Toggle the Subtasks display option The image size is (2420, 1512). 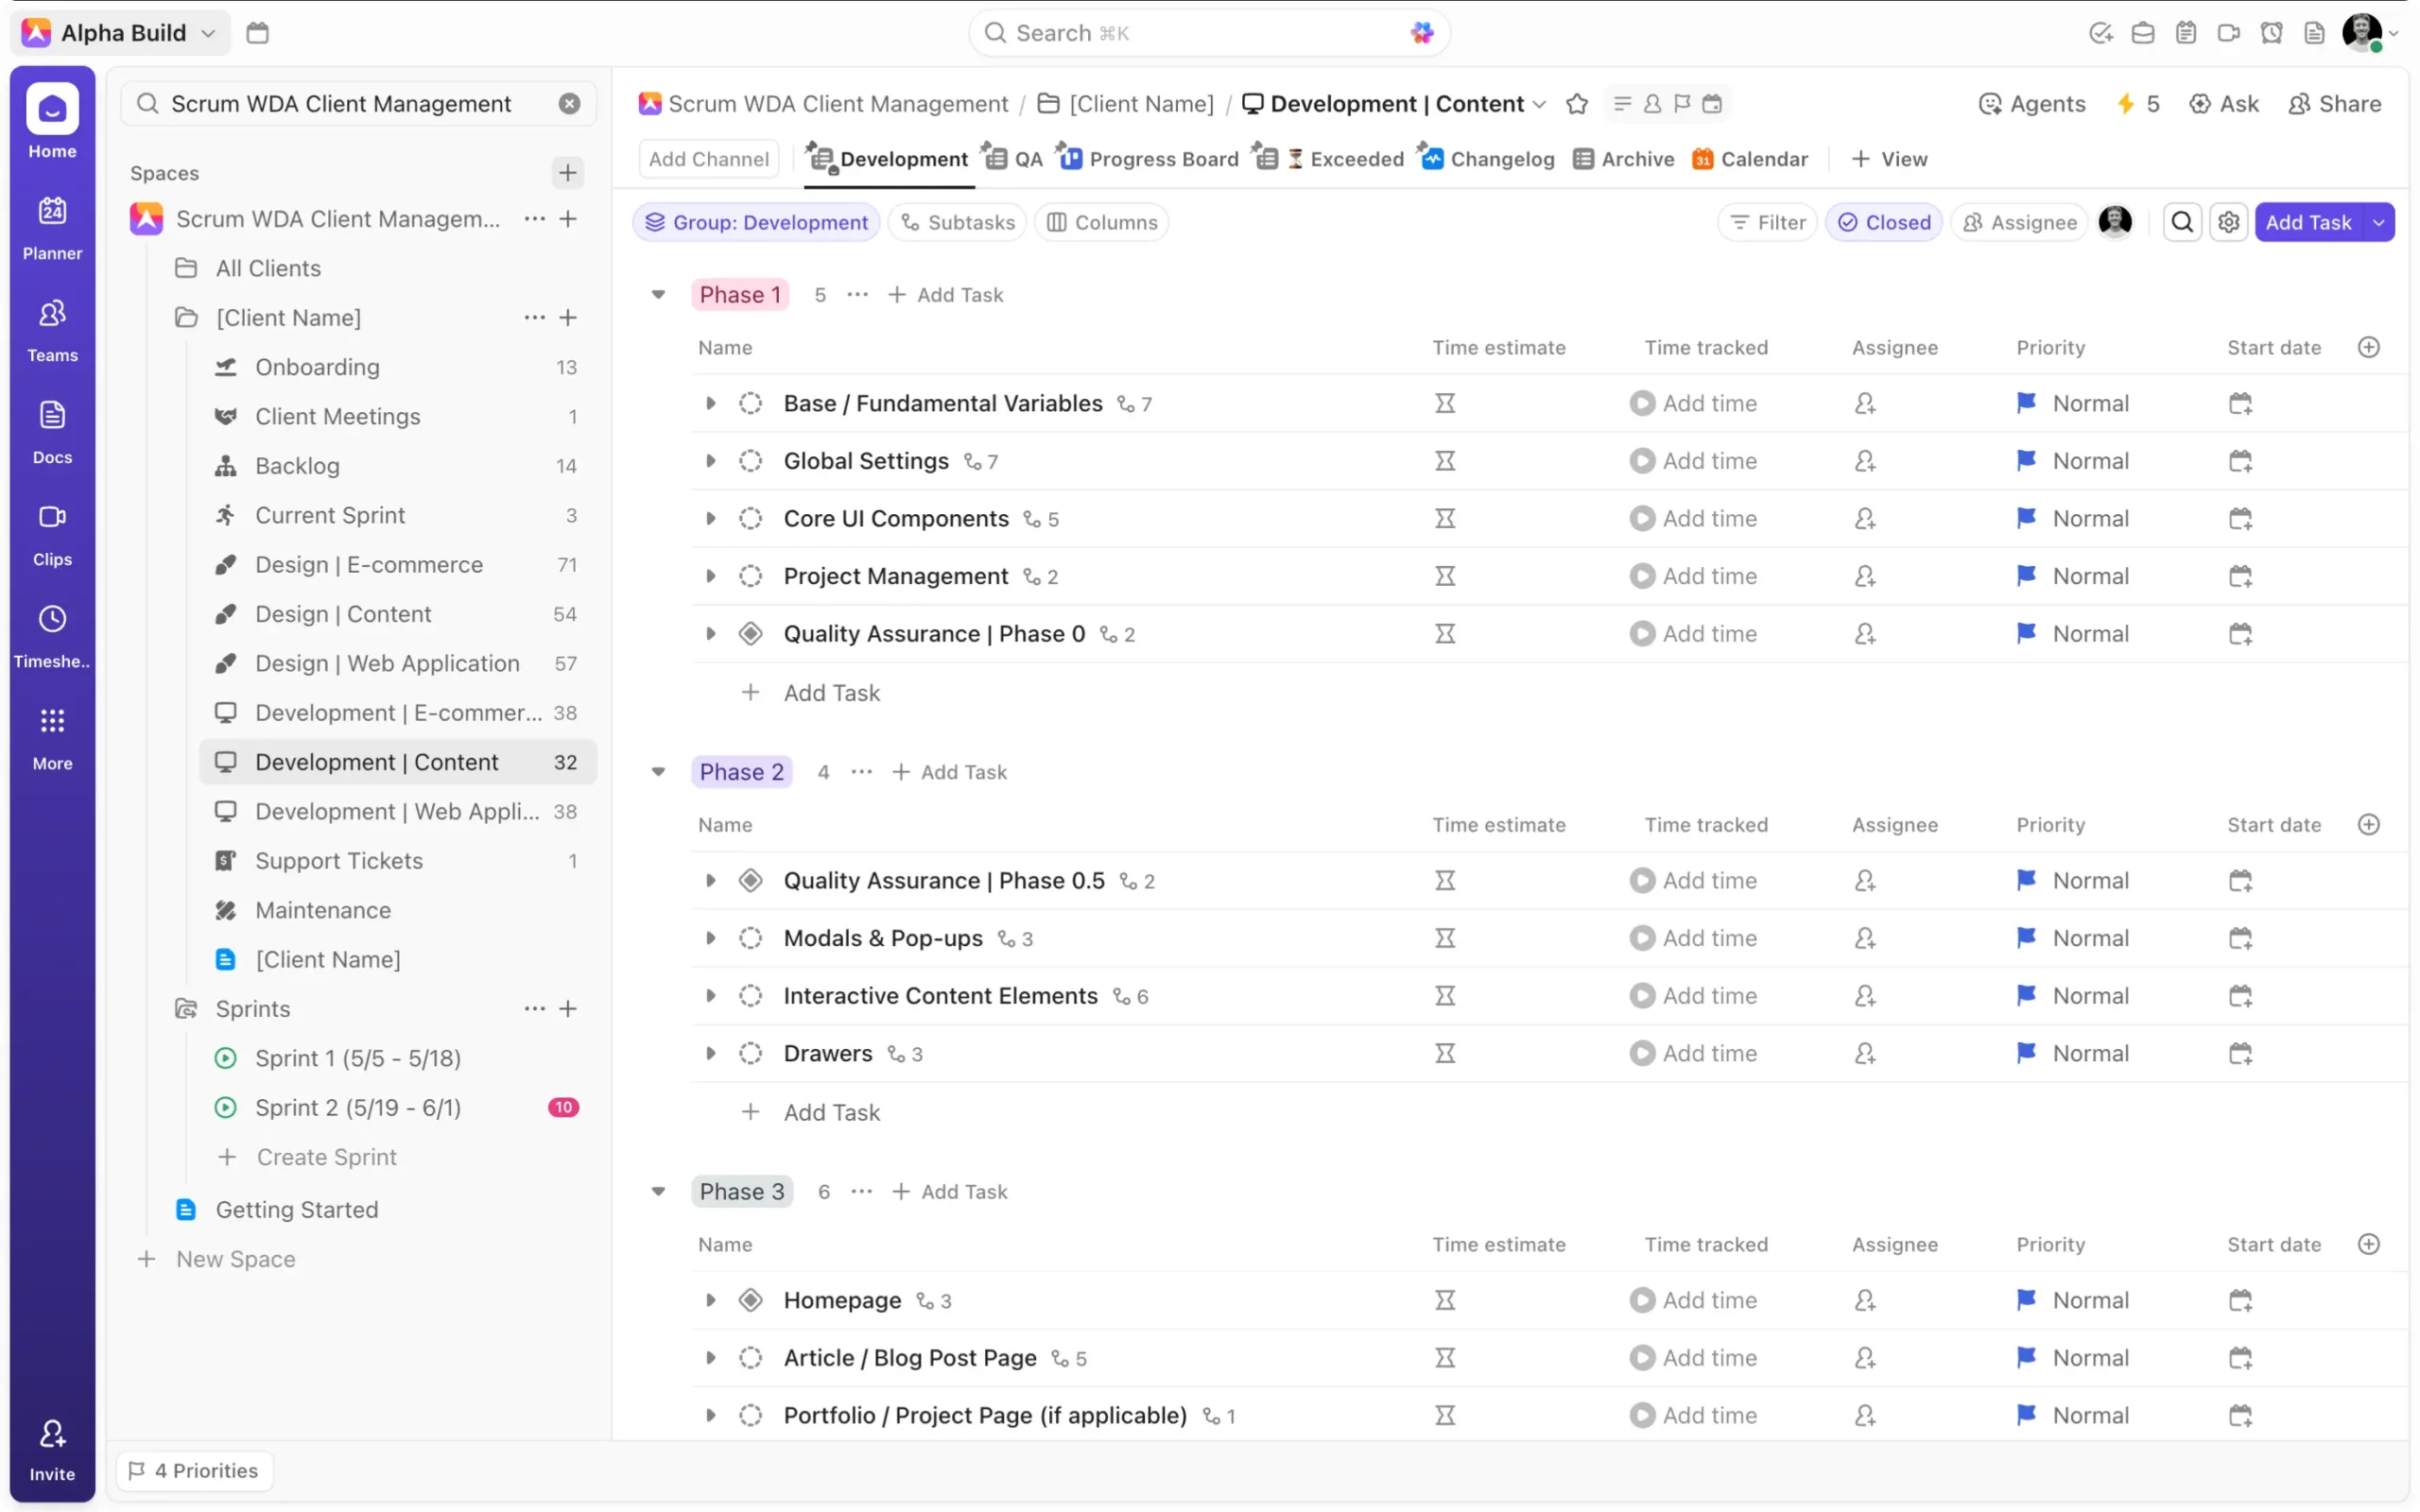(x=958, y=222)
